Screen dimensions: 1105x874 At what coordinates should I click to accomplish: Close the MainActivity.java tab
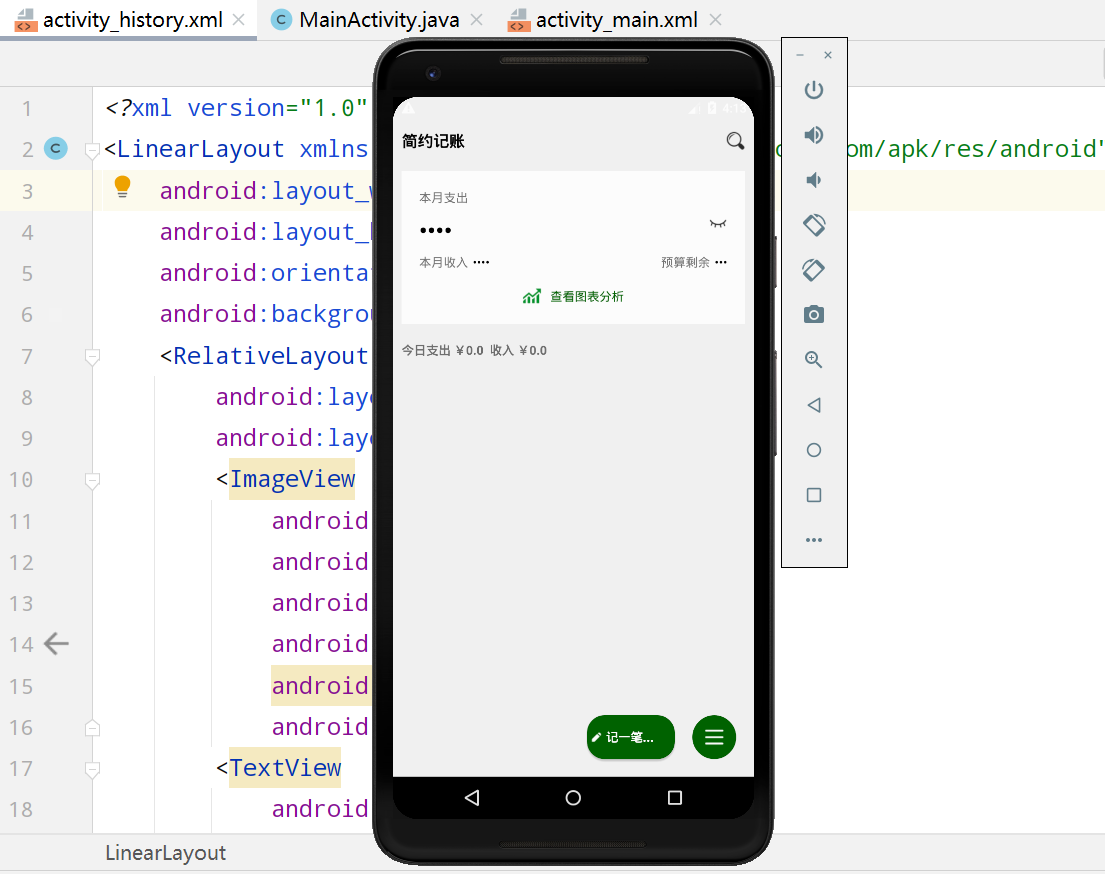(476, 20)
